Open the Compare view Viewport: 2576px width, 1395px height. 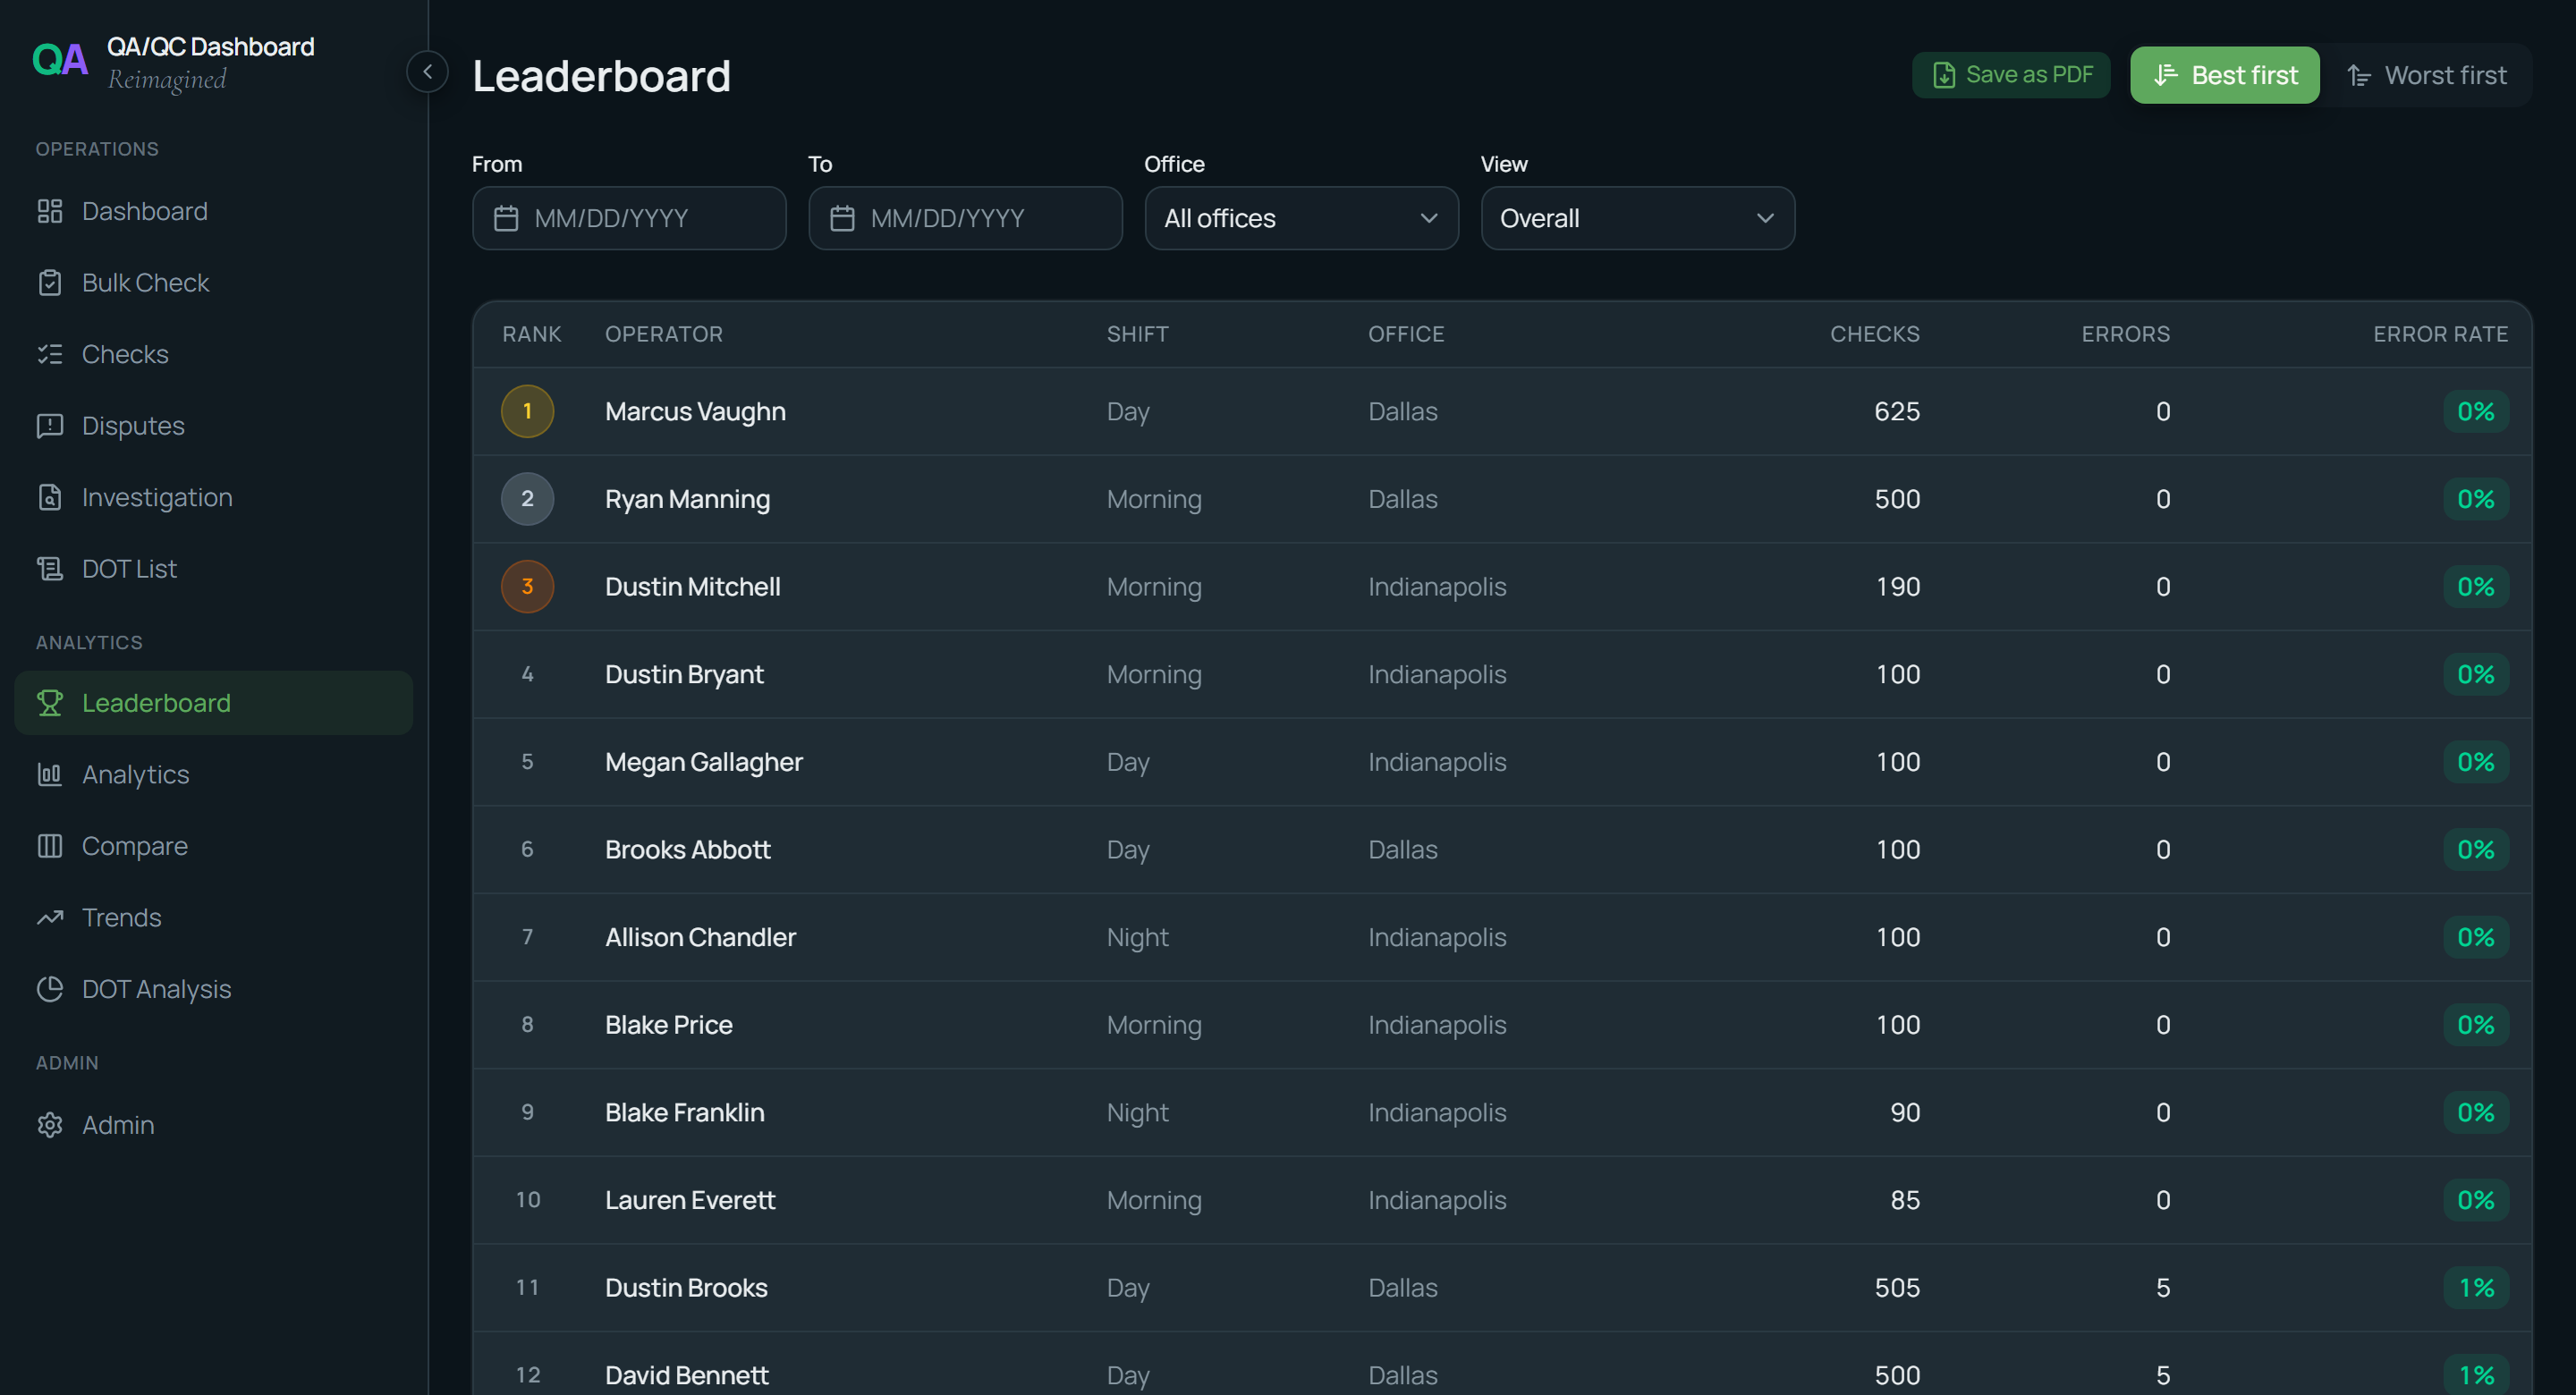click(214, 846)
